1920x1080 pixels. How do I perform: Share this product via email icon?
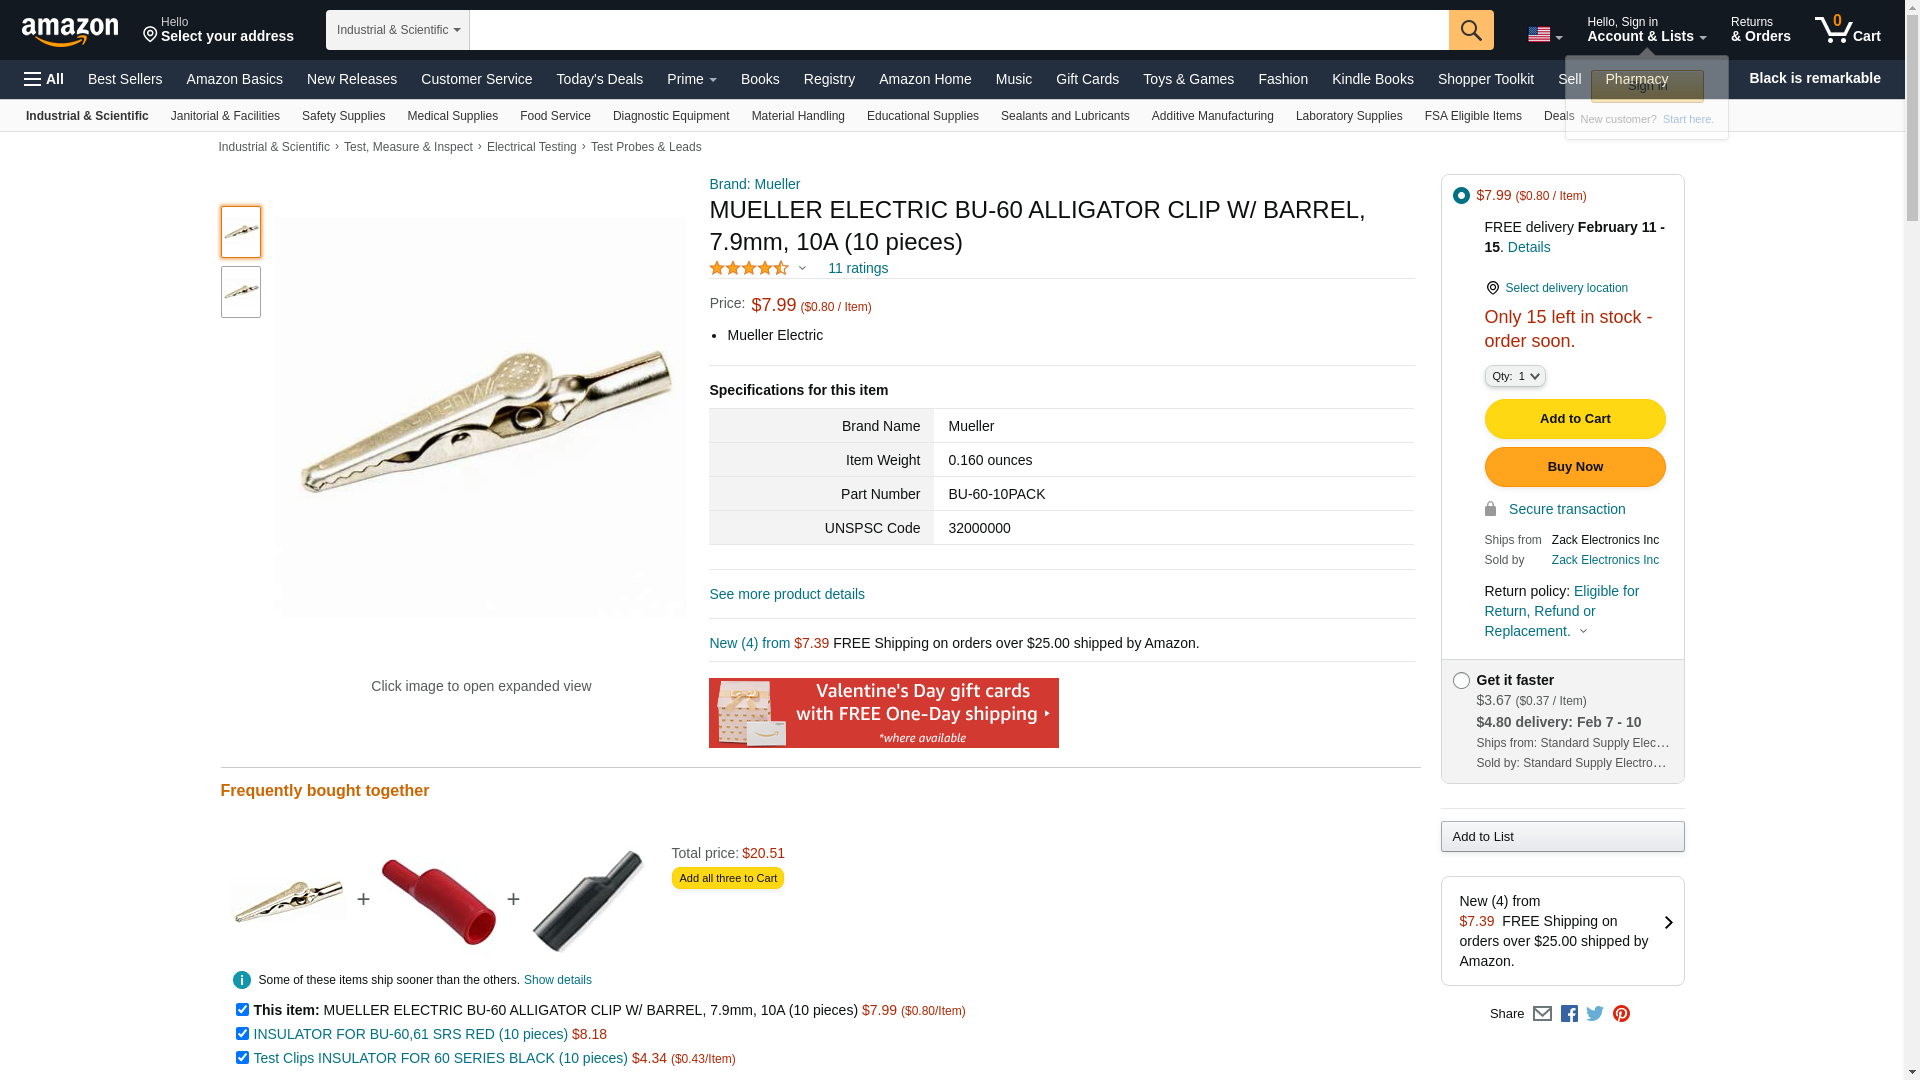coord(1542,1014)
